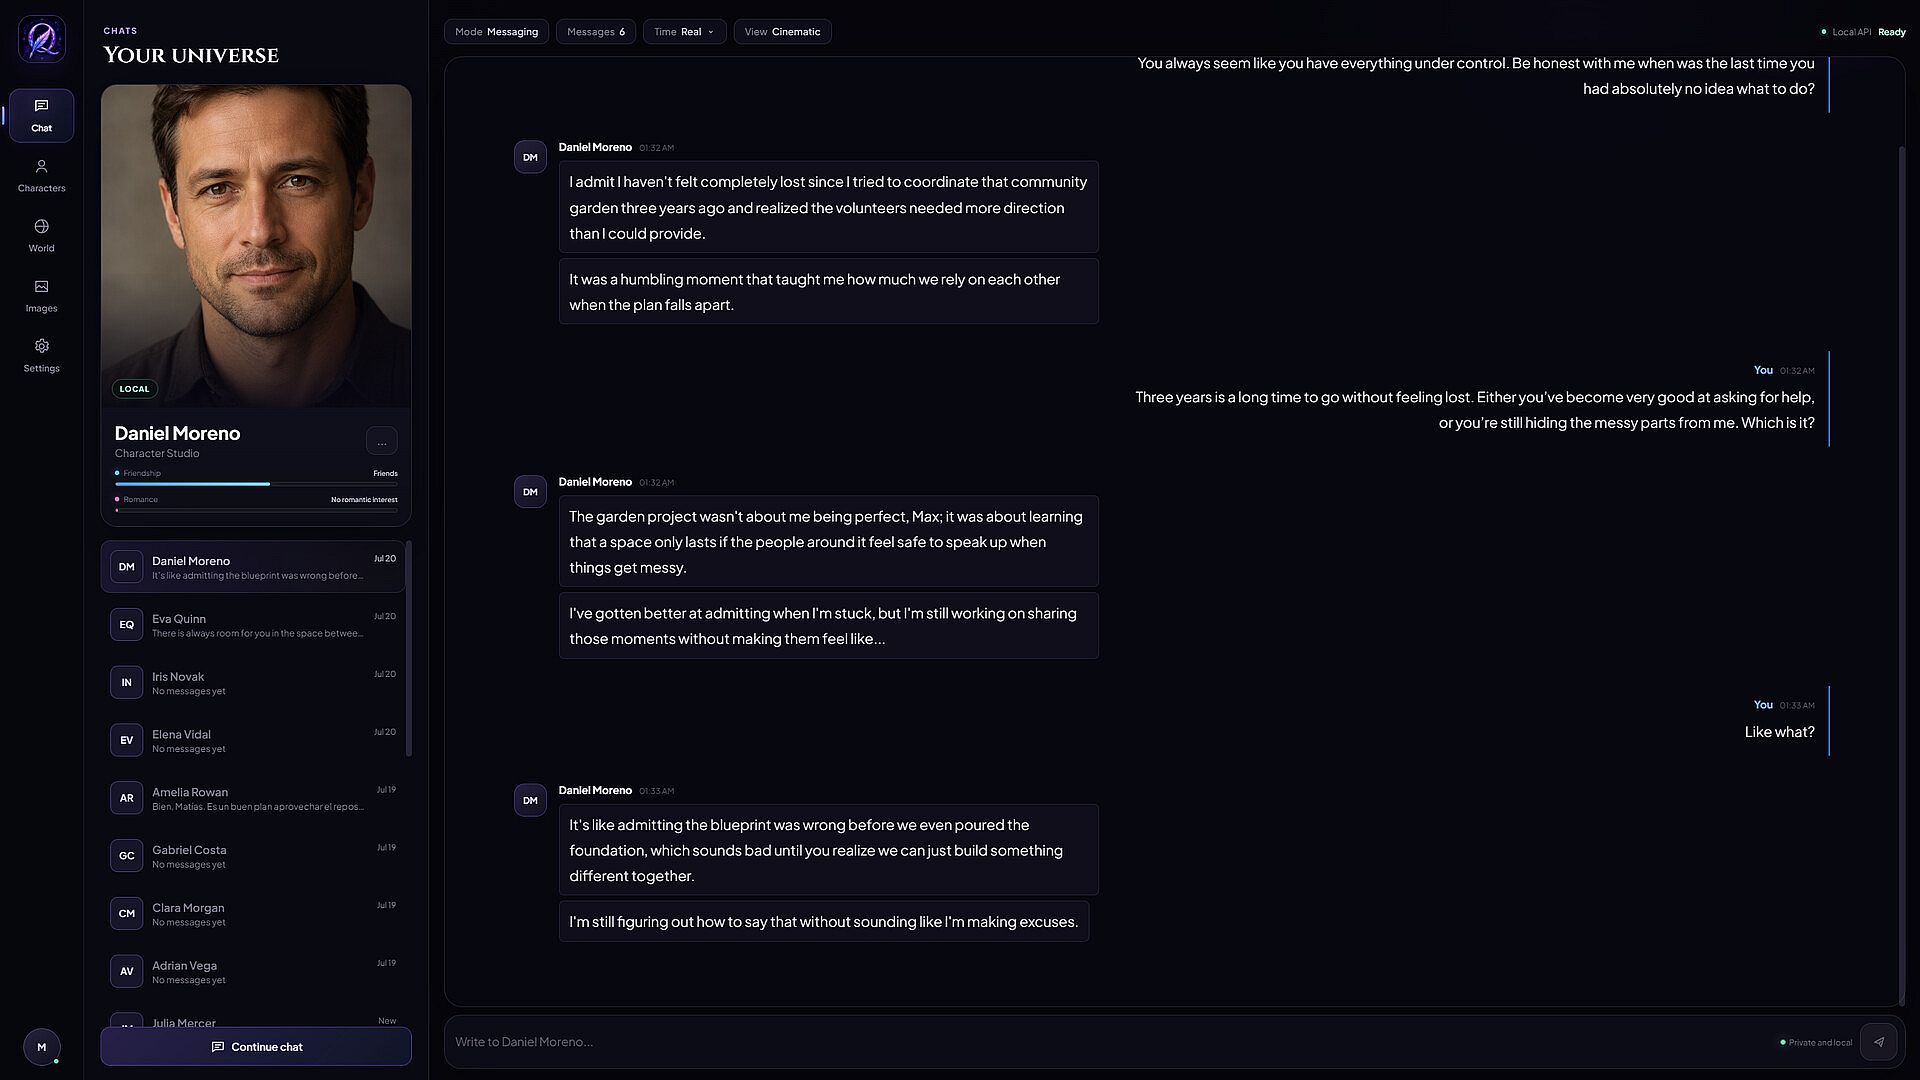Click Daniel Moreno's portrait image
This screenshot has height=1080, width=1920.
pos(256,246)
